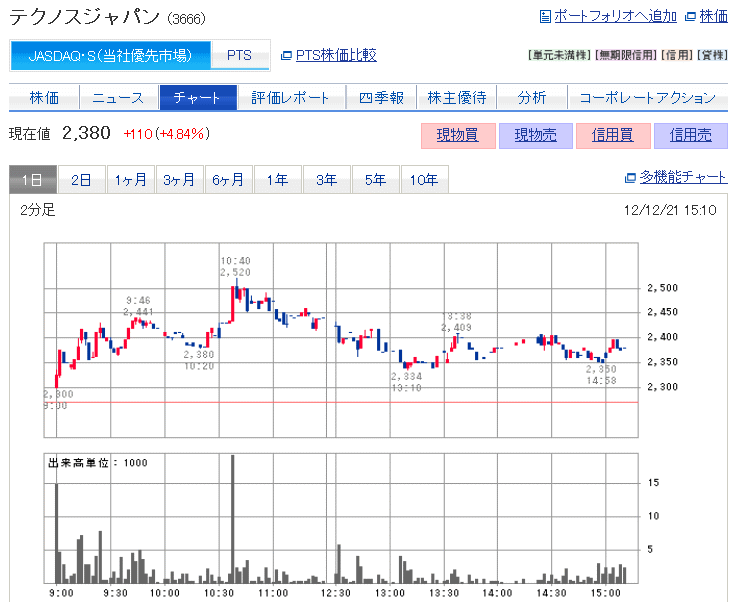734x602 pixels.
Task: Click the popup icon beside top-right 株価 link
Action: (x=690, y=17)
